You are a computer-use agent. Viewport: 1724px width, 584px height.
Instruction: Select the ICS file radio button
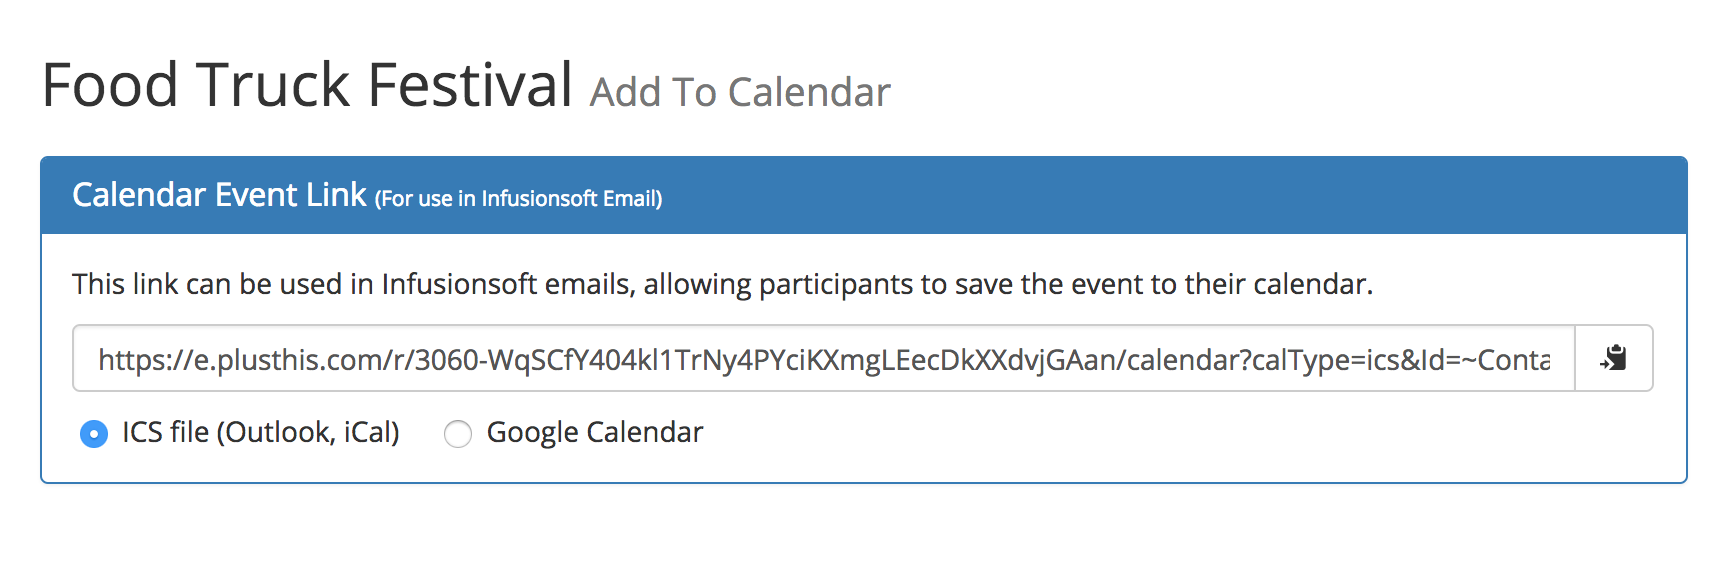tap(94, 434)
